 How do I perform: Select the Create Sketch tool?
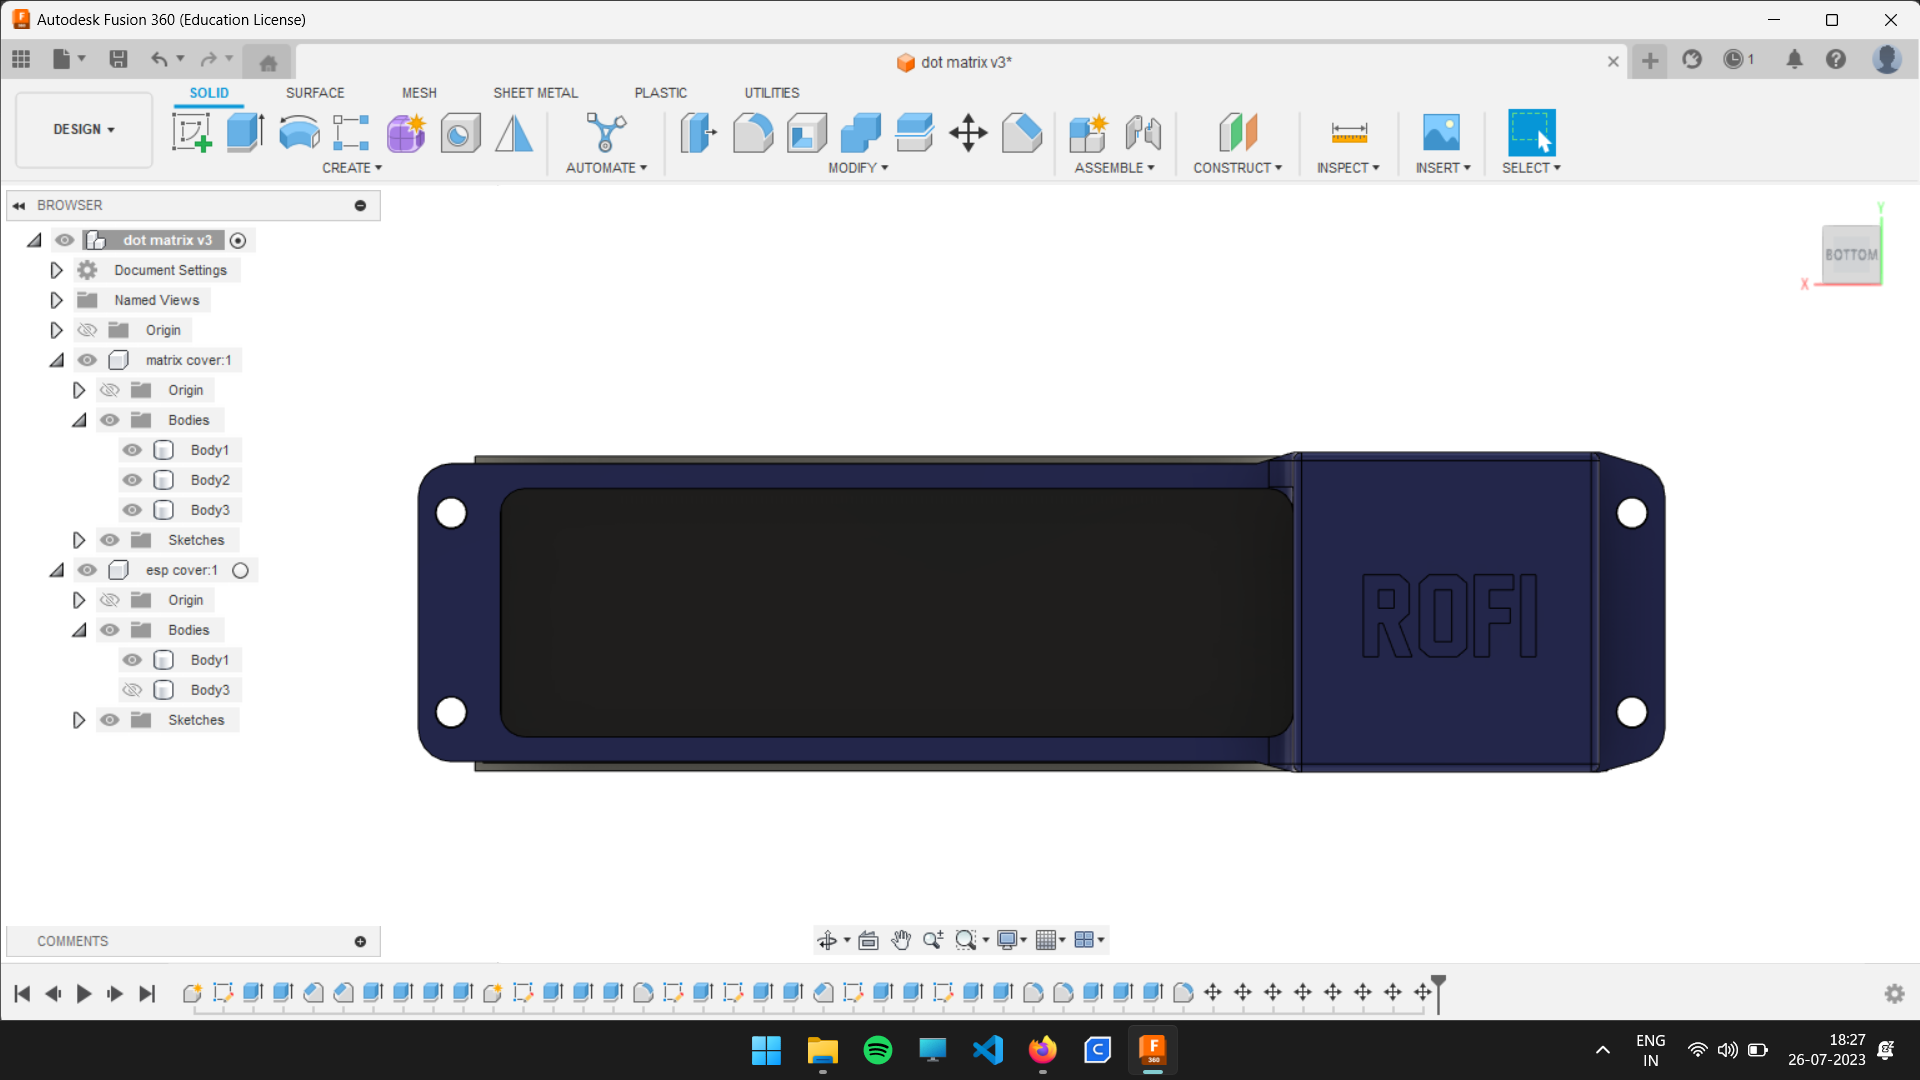coord(192,133)
